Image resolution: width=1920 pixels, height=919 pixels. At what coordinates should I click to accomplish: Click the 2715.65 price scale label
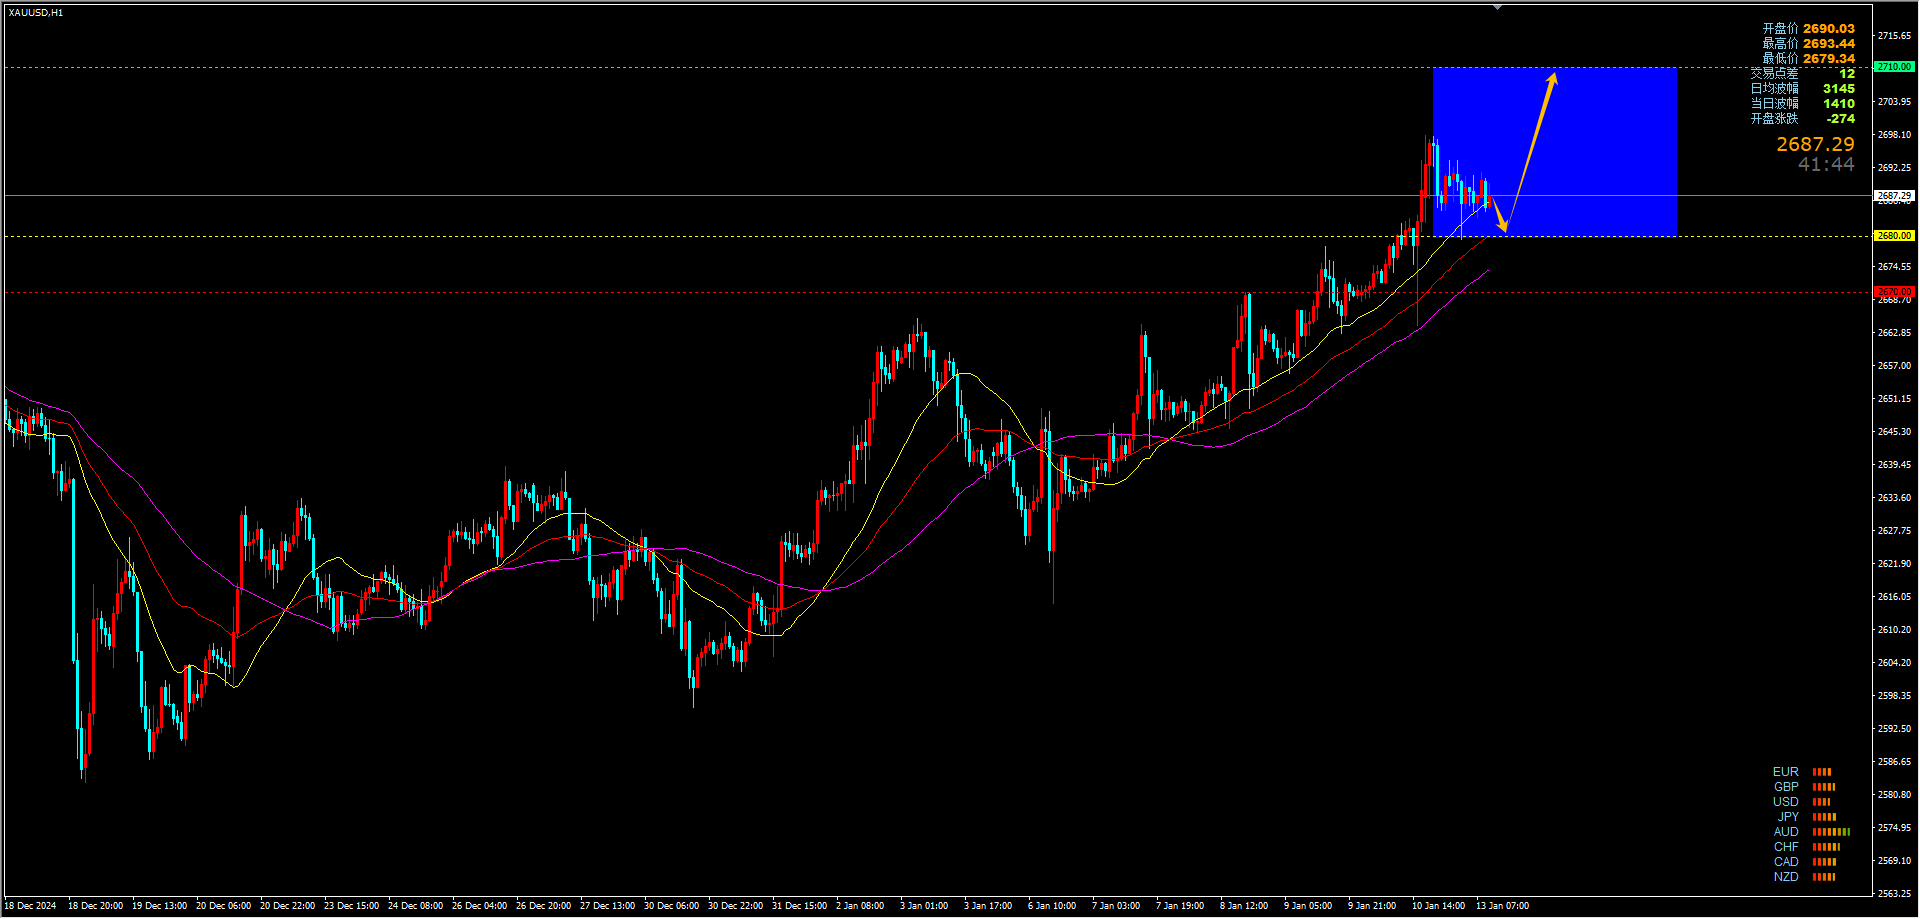click(x=1894, y=36)
